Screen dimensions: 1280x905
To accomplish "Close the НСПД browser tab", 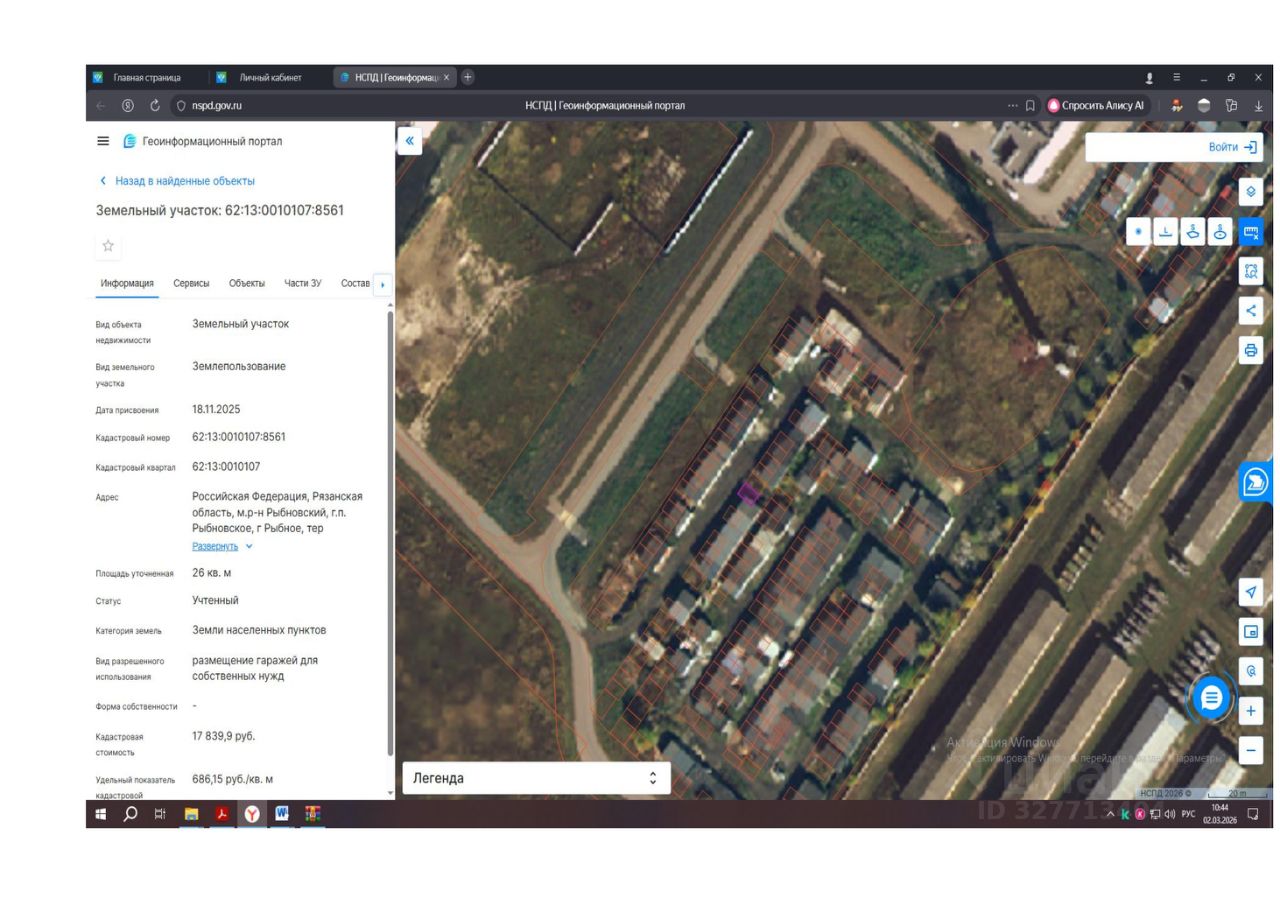I will point(447,77).
